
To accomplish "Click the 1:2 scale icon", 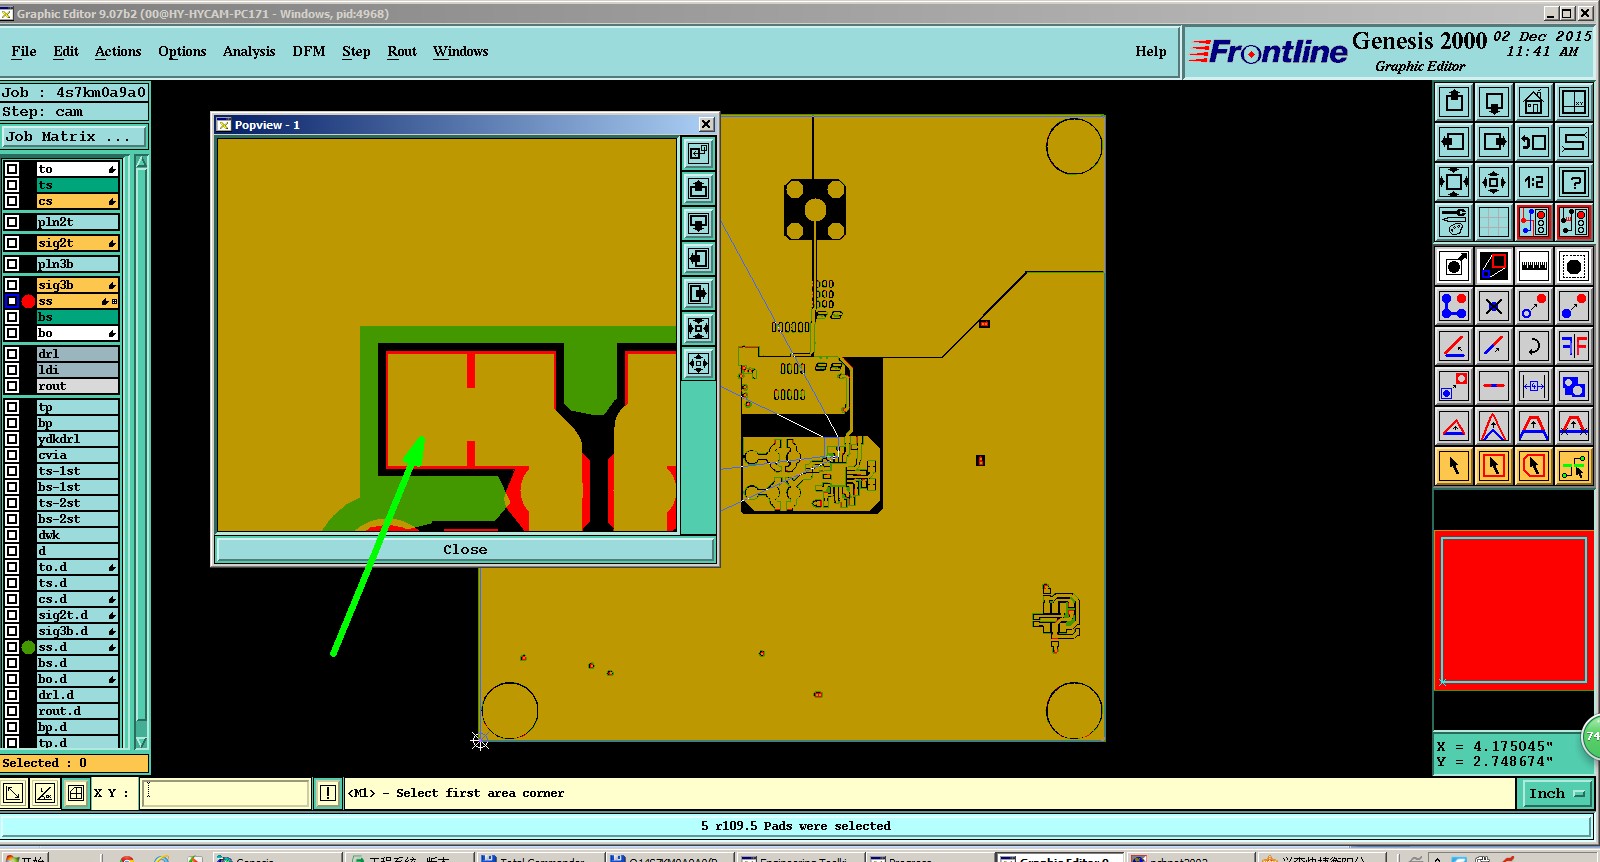I will click(x=1534, y=182).
